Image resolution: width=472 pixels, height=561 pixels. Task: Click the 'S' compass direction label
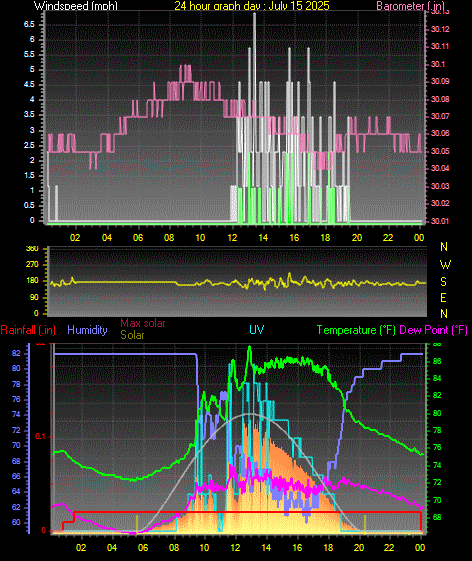pyautogui.click(x=443, y=282)
